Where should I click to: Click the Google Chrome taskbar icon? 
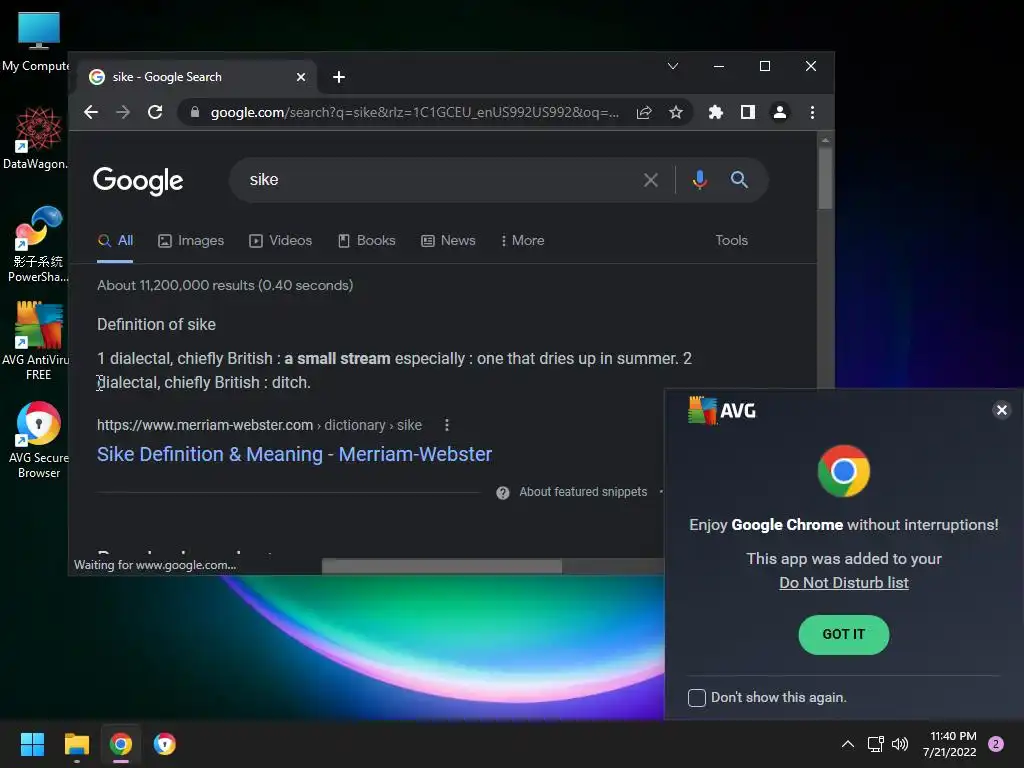(x=121, y=744)
